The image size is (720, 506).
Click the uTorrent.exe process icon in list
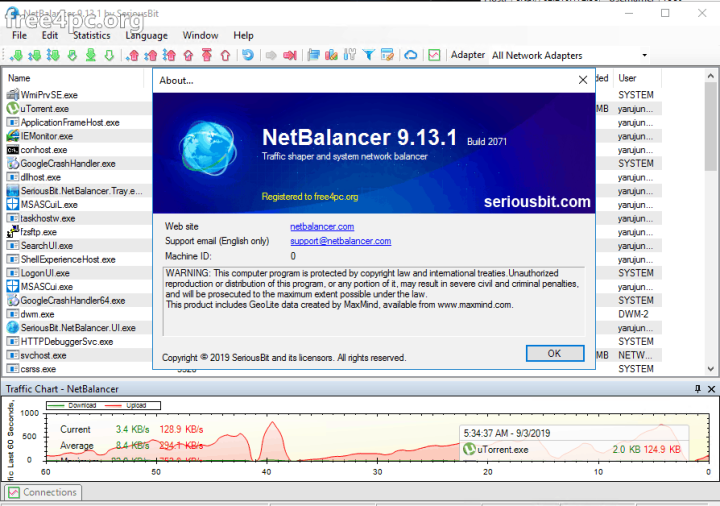click(x=12, y=108)
